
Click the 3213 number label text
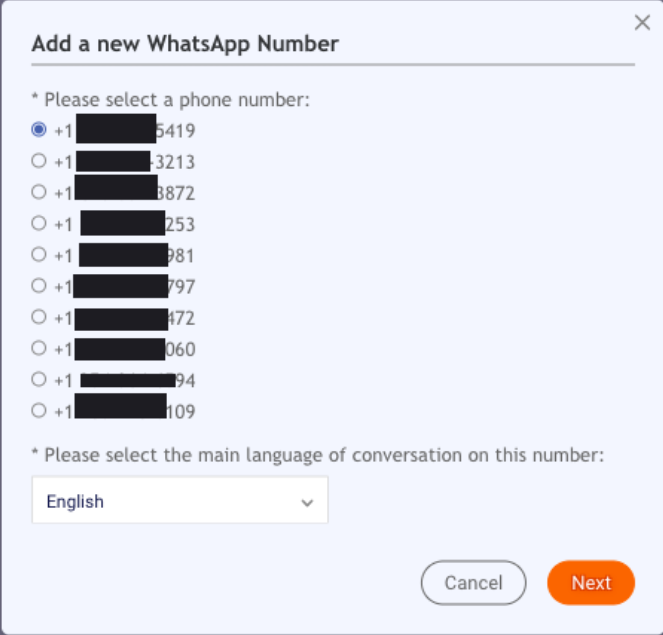(x=125, y=162)
